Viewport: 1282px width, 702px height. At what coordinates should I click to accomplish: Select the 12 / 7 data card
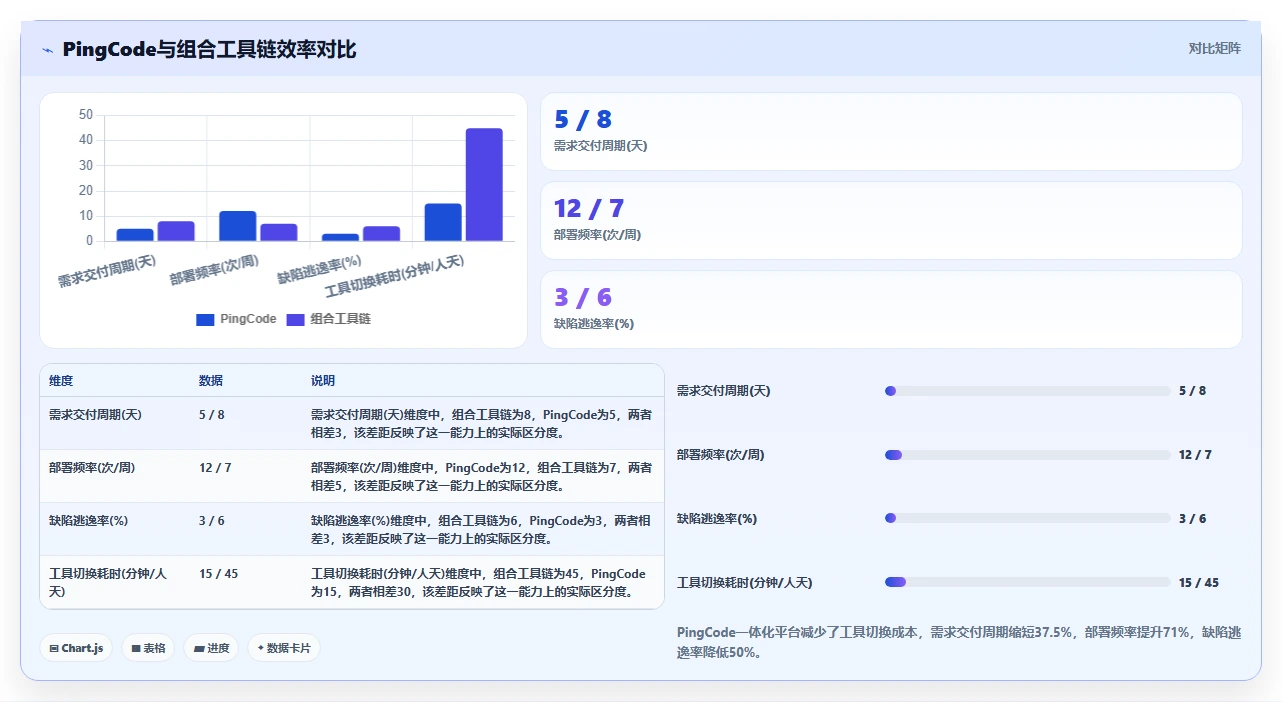coord(891,220)
